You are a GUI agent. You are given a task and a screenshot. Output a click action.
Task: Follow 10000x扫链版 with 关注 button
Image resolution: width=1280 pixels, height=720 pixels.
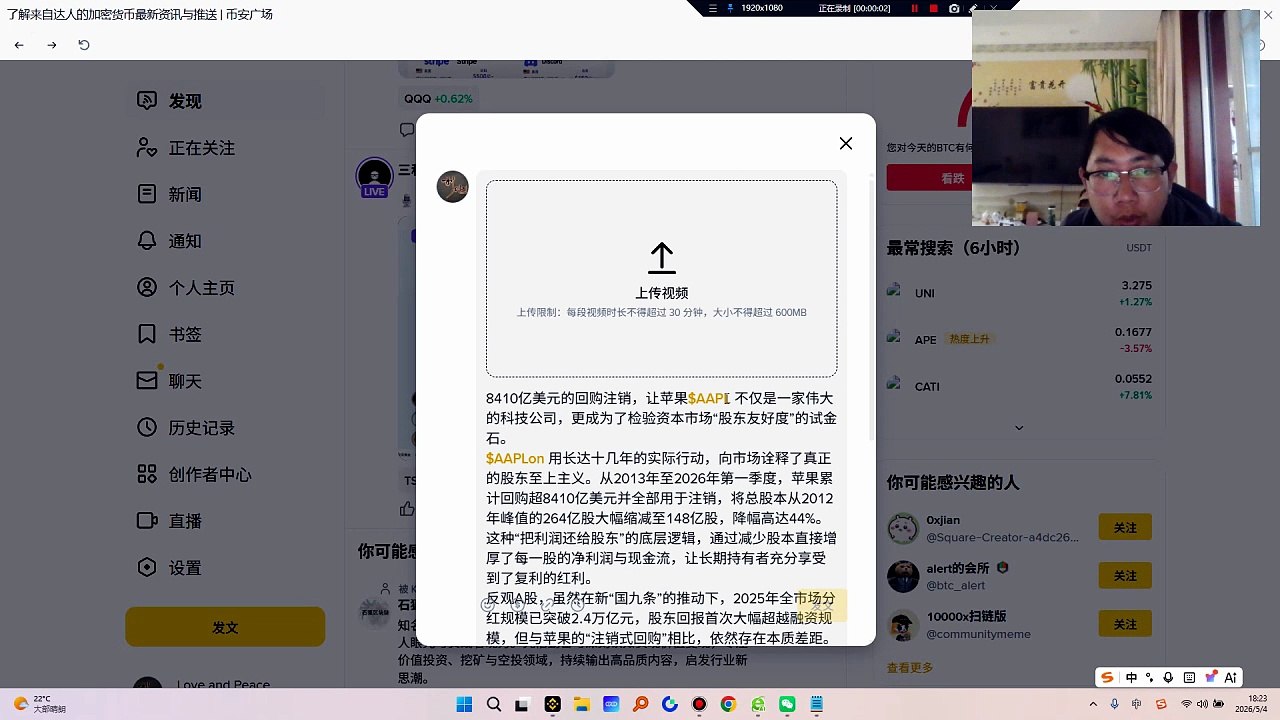click(1125, 624)
